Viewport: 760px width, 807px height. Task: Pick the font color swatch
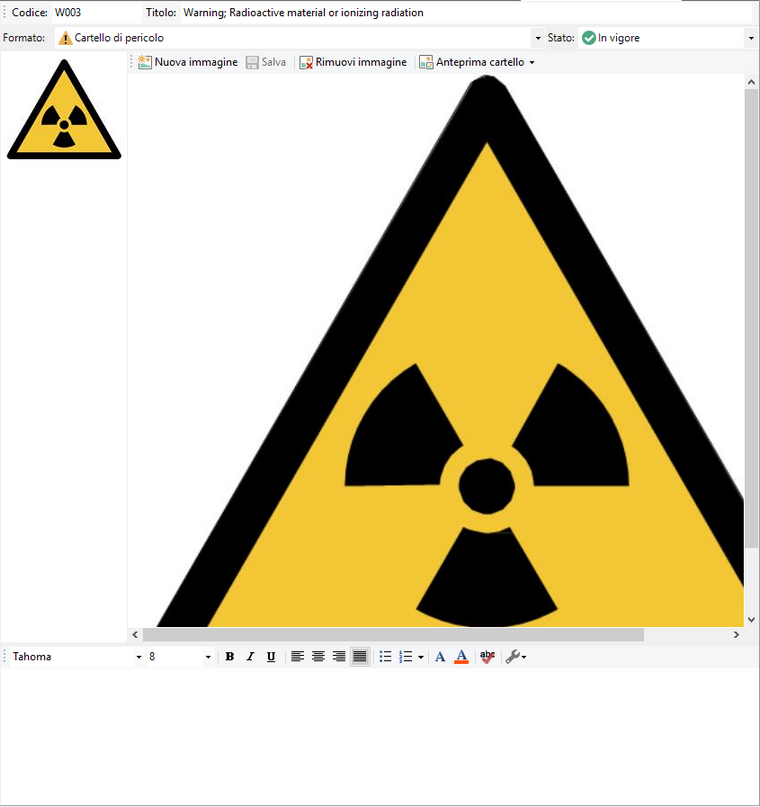pos(461,657)
